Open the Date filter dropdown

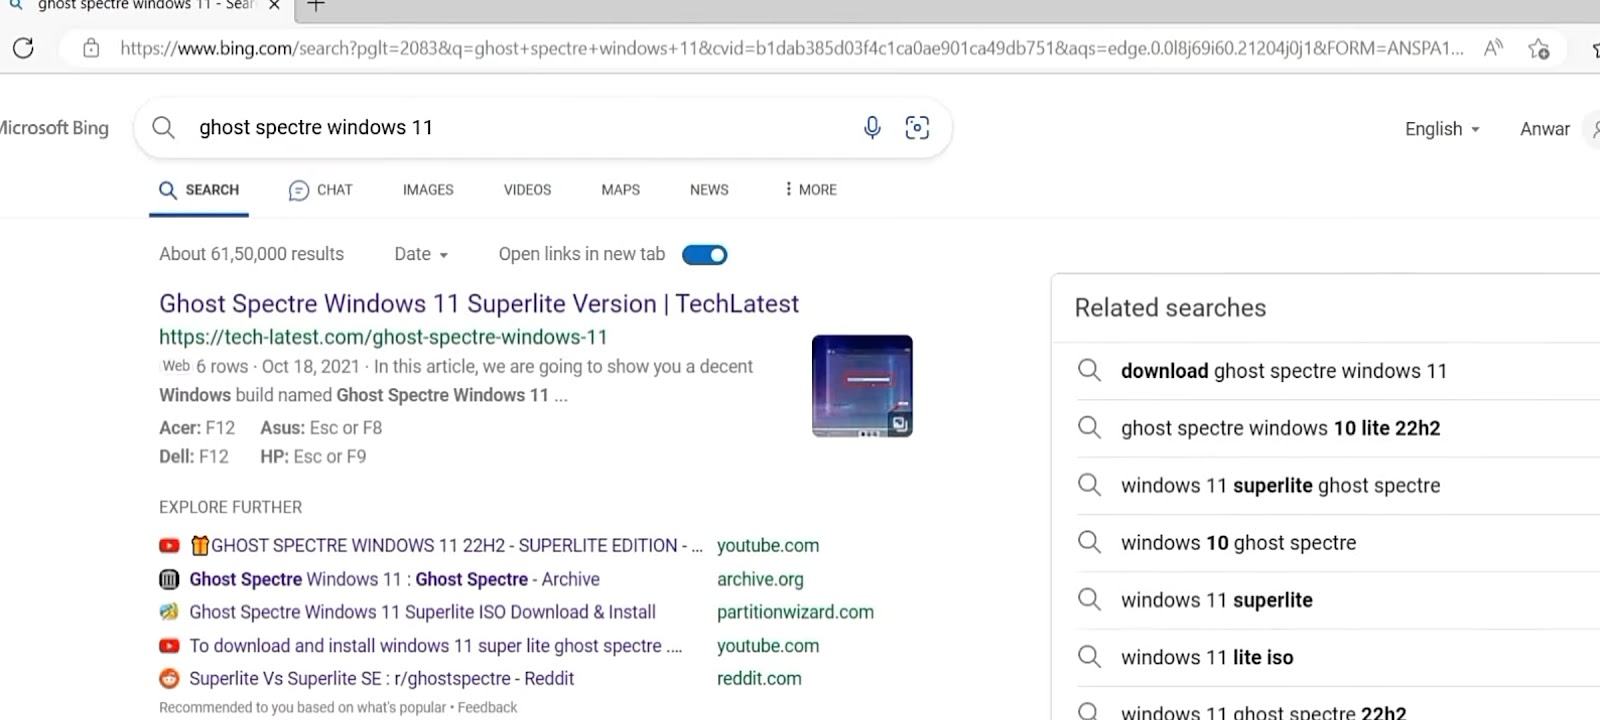(x=421, y=254)
